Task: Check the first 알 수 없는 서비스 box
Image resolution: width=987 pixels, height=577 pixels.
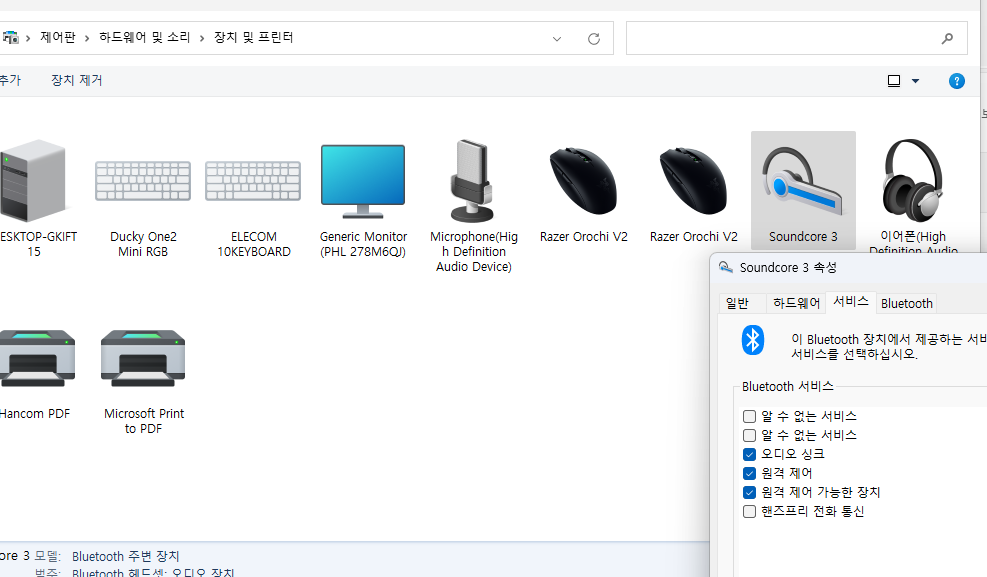Action: 749,417
